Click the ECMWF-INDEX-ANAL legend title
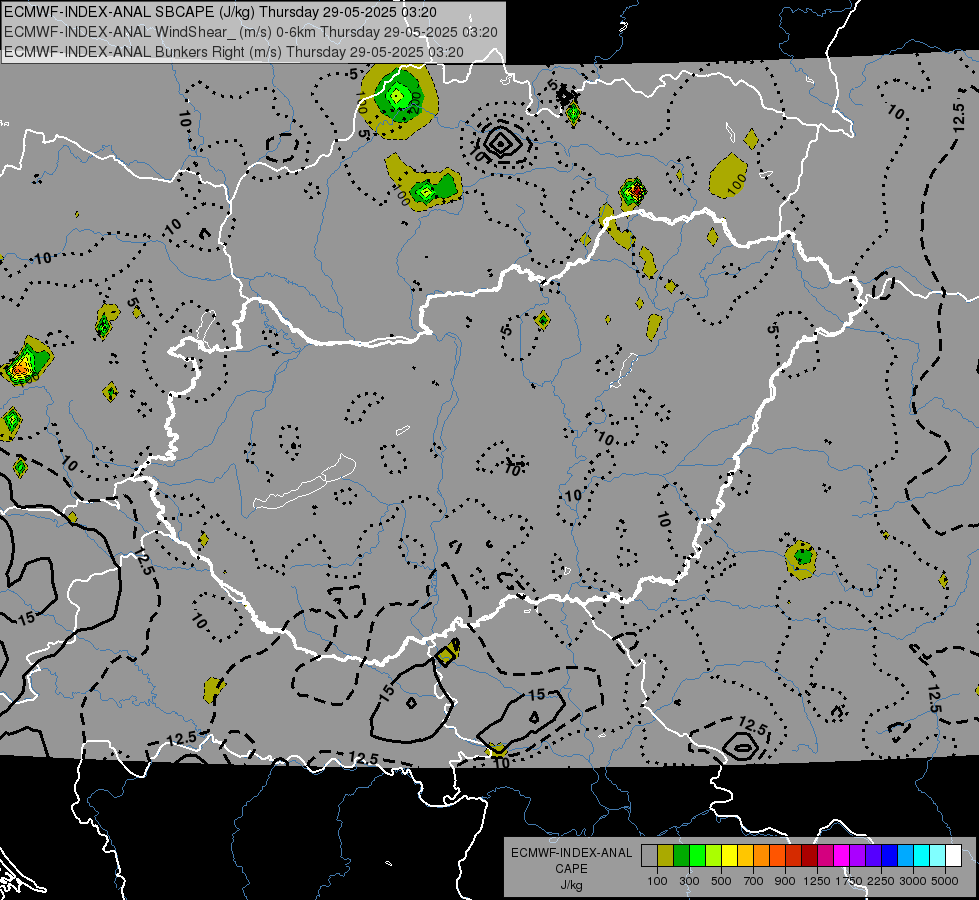The width and height of the screenshot is (979, 900). (571, 853)
